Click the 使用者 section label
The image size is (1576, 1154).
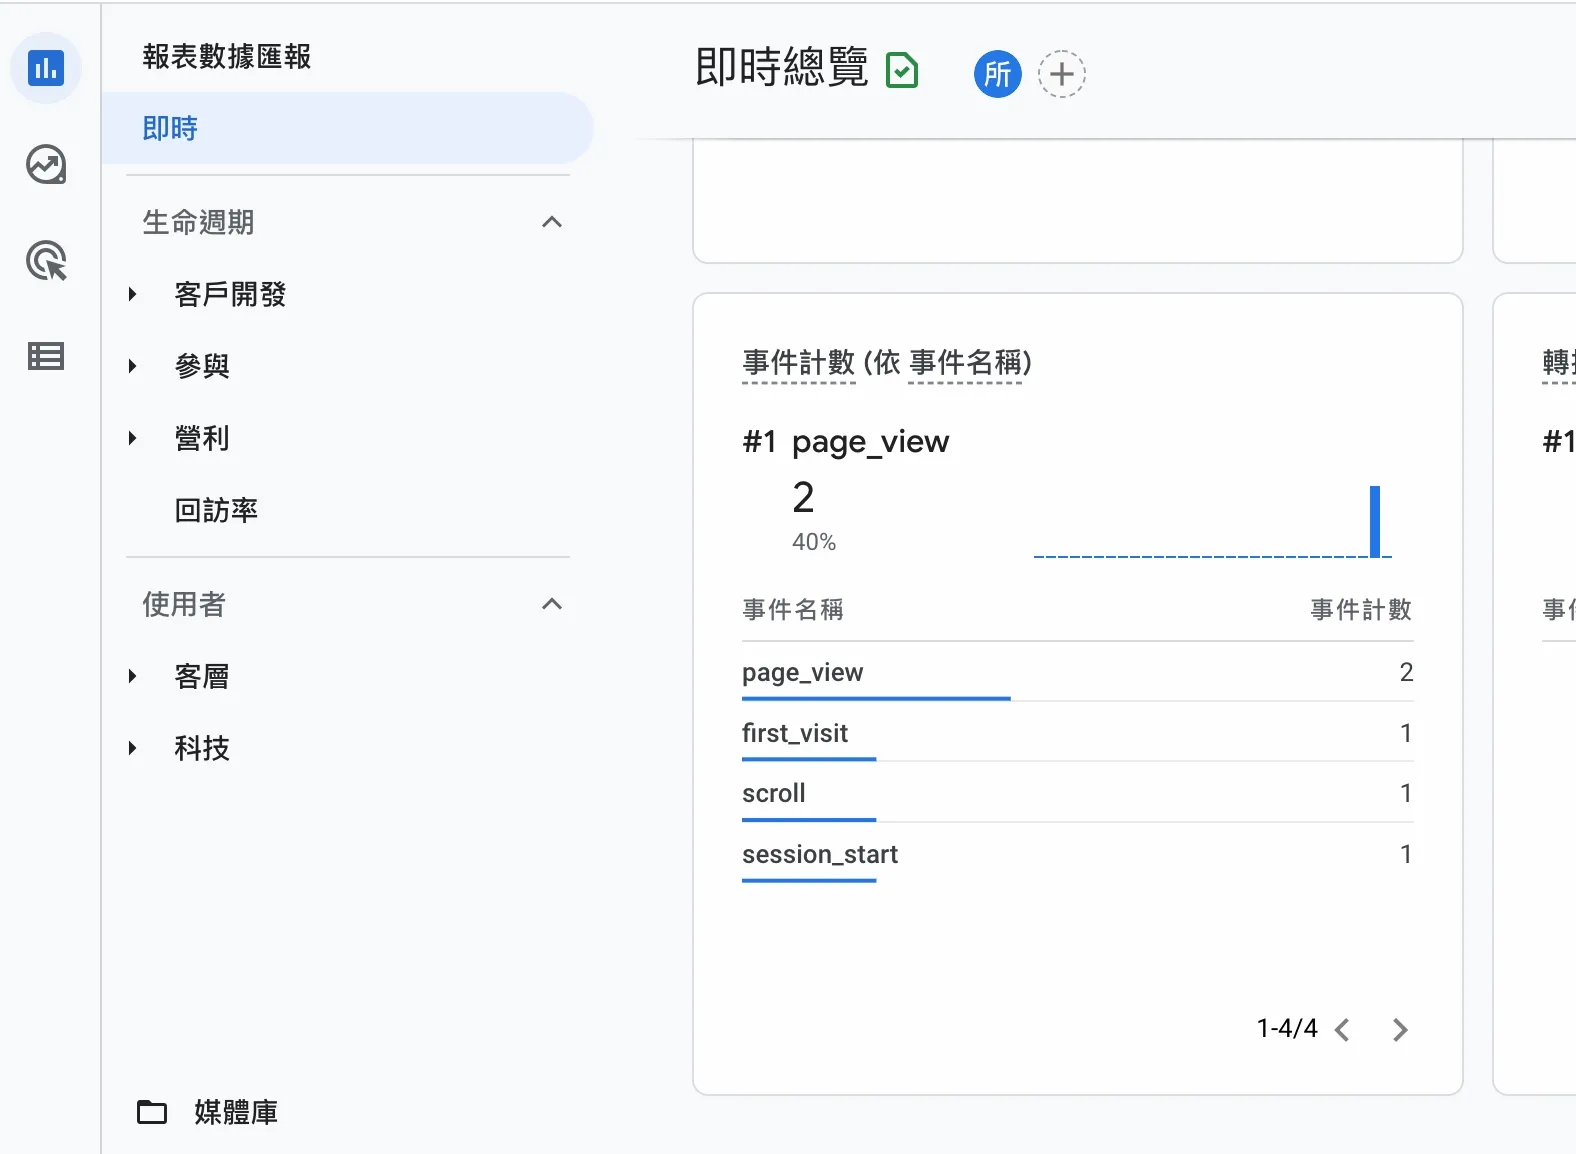click(184, 604)
